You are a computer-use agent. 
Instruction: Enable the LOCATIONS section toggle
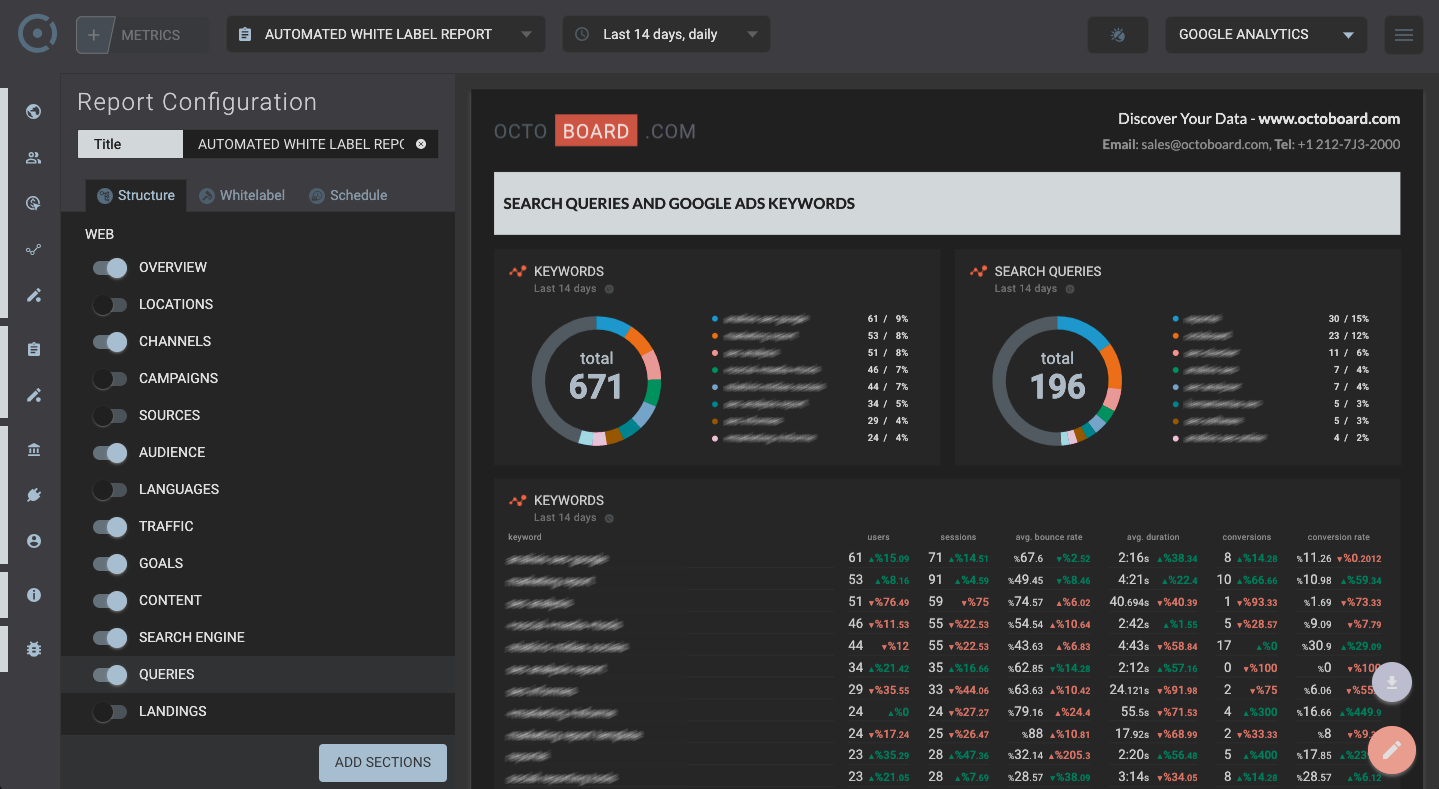(x=110, y=305)
